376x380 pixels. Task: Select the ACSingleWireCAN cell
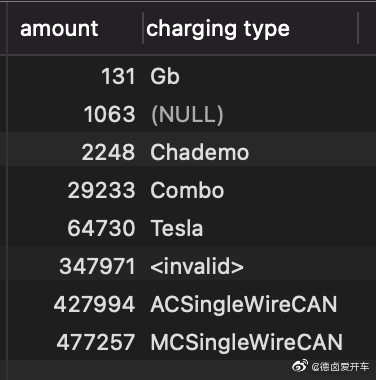[x=244, y=305]
